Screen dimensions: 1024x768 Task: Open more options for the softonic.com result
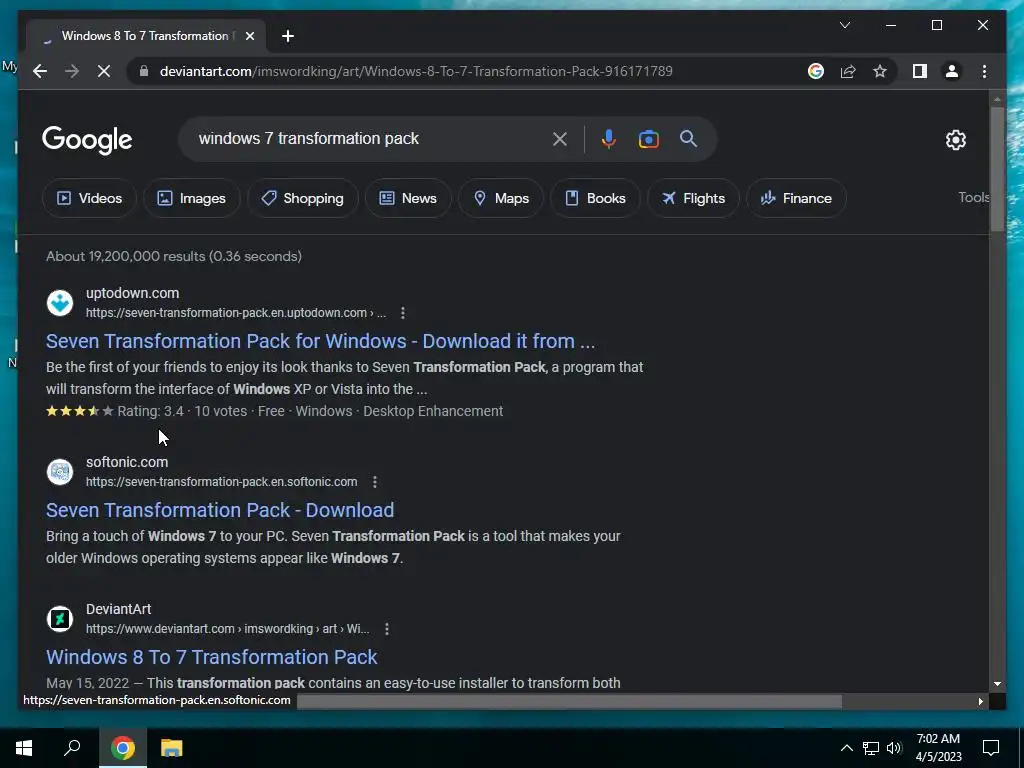point(375,482)
